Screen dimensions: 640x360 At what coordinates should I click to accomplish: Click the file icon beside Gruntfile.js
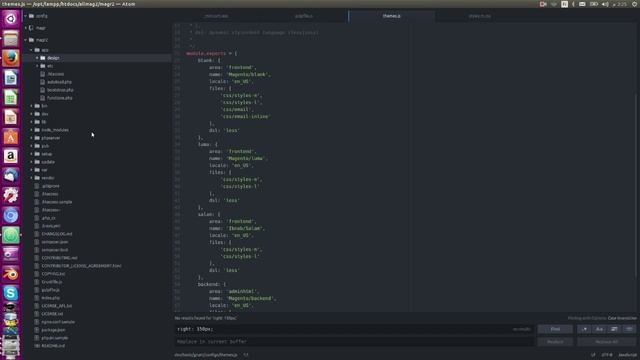pyautogui.click(x=37, y=282)
